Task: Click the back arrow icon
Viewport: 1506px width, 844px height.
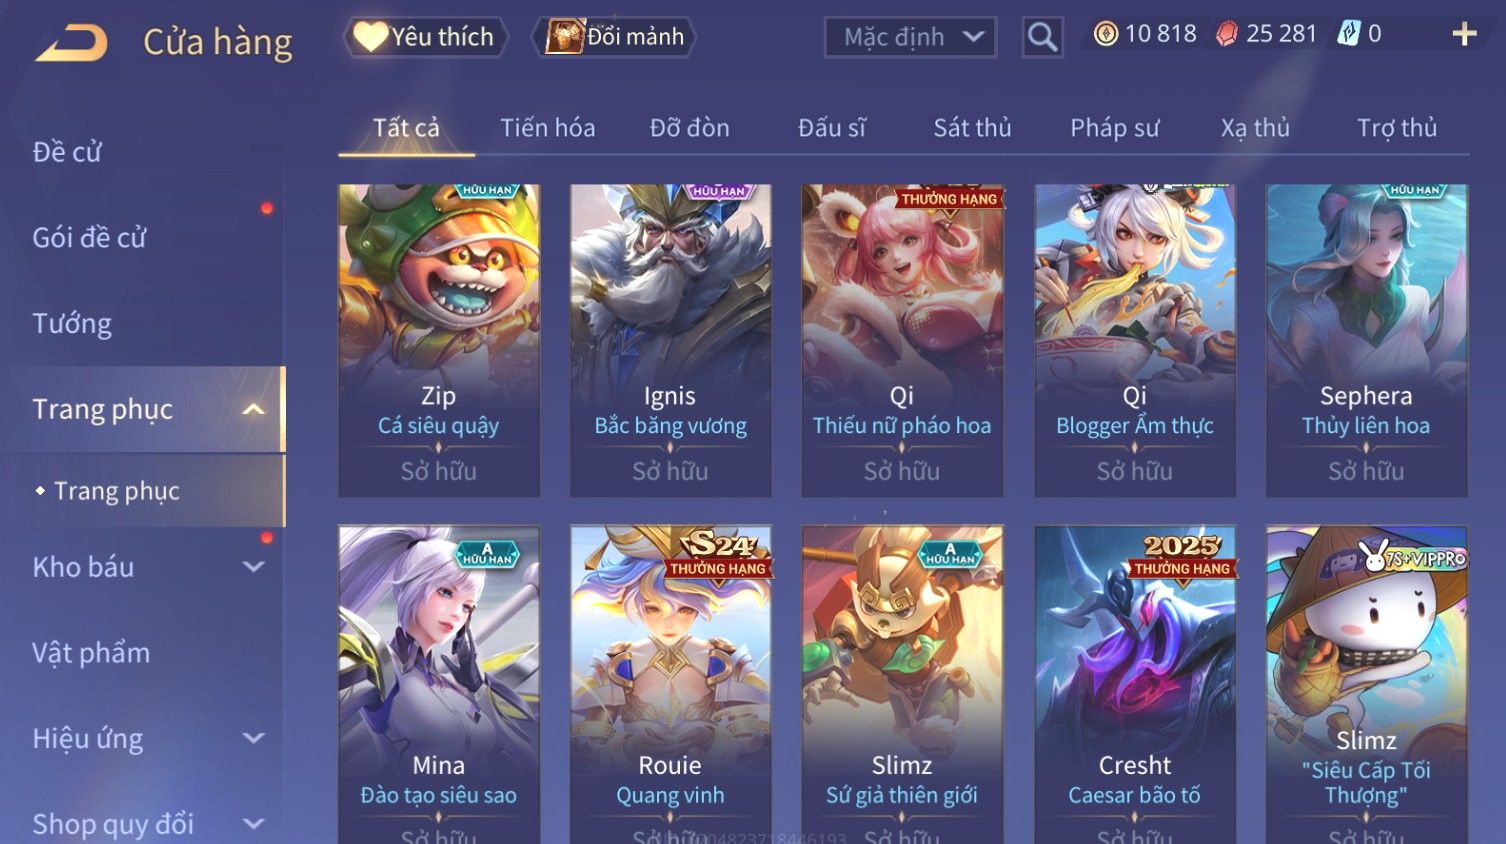Action: [71, 43]
